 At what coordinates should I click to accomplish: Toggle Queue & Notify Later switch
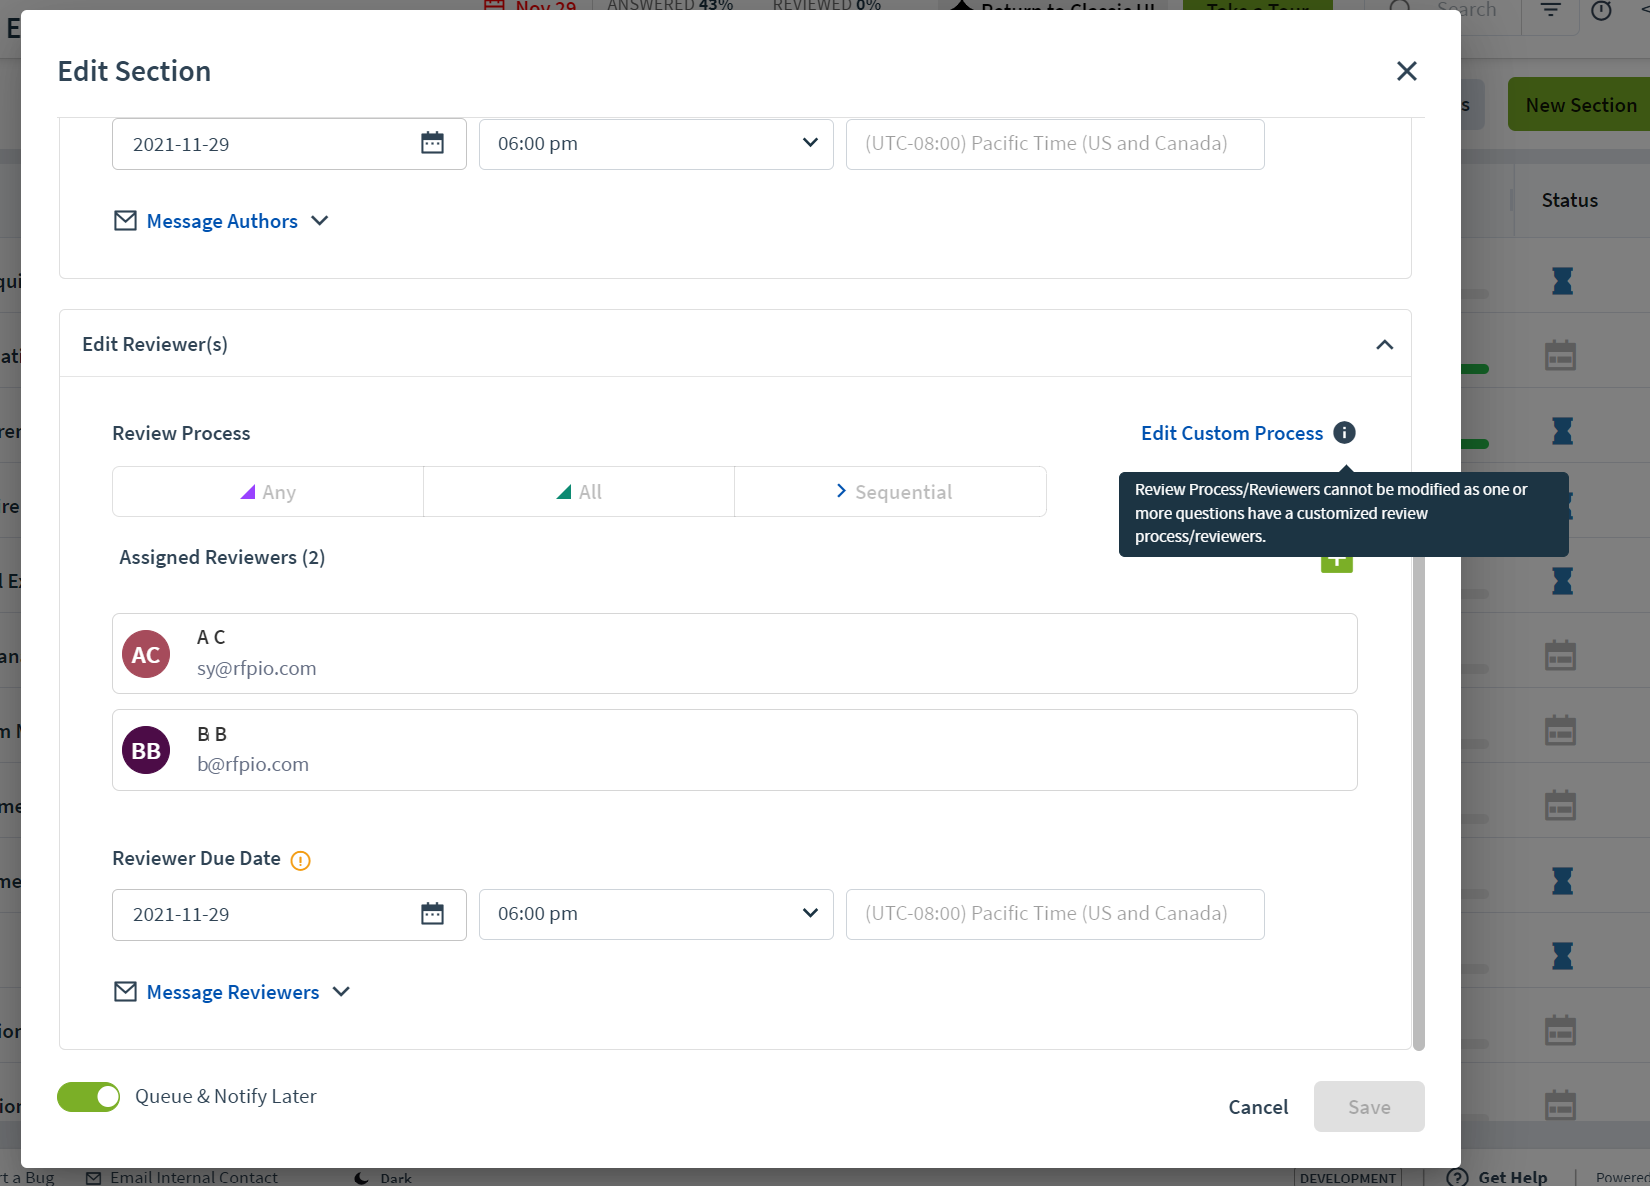(x=88, y=1097)
